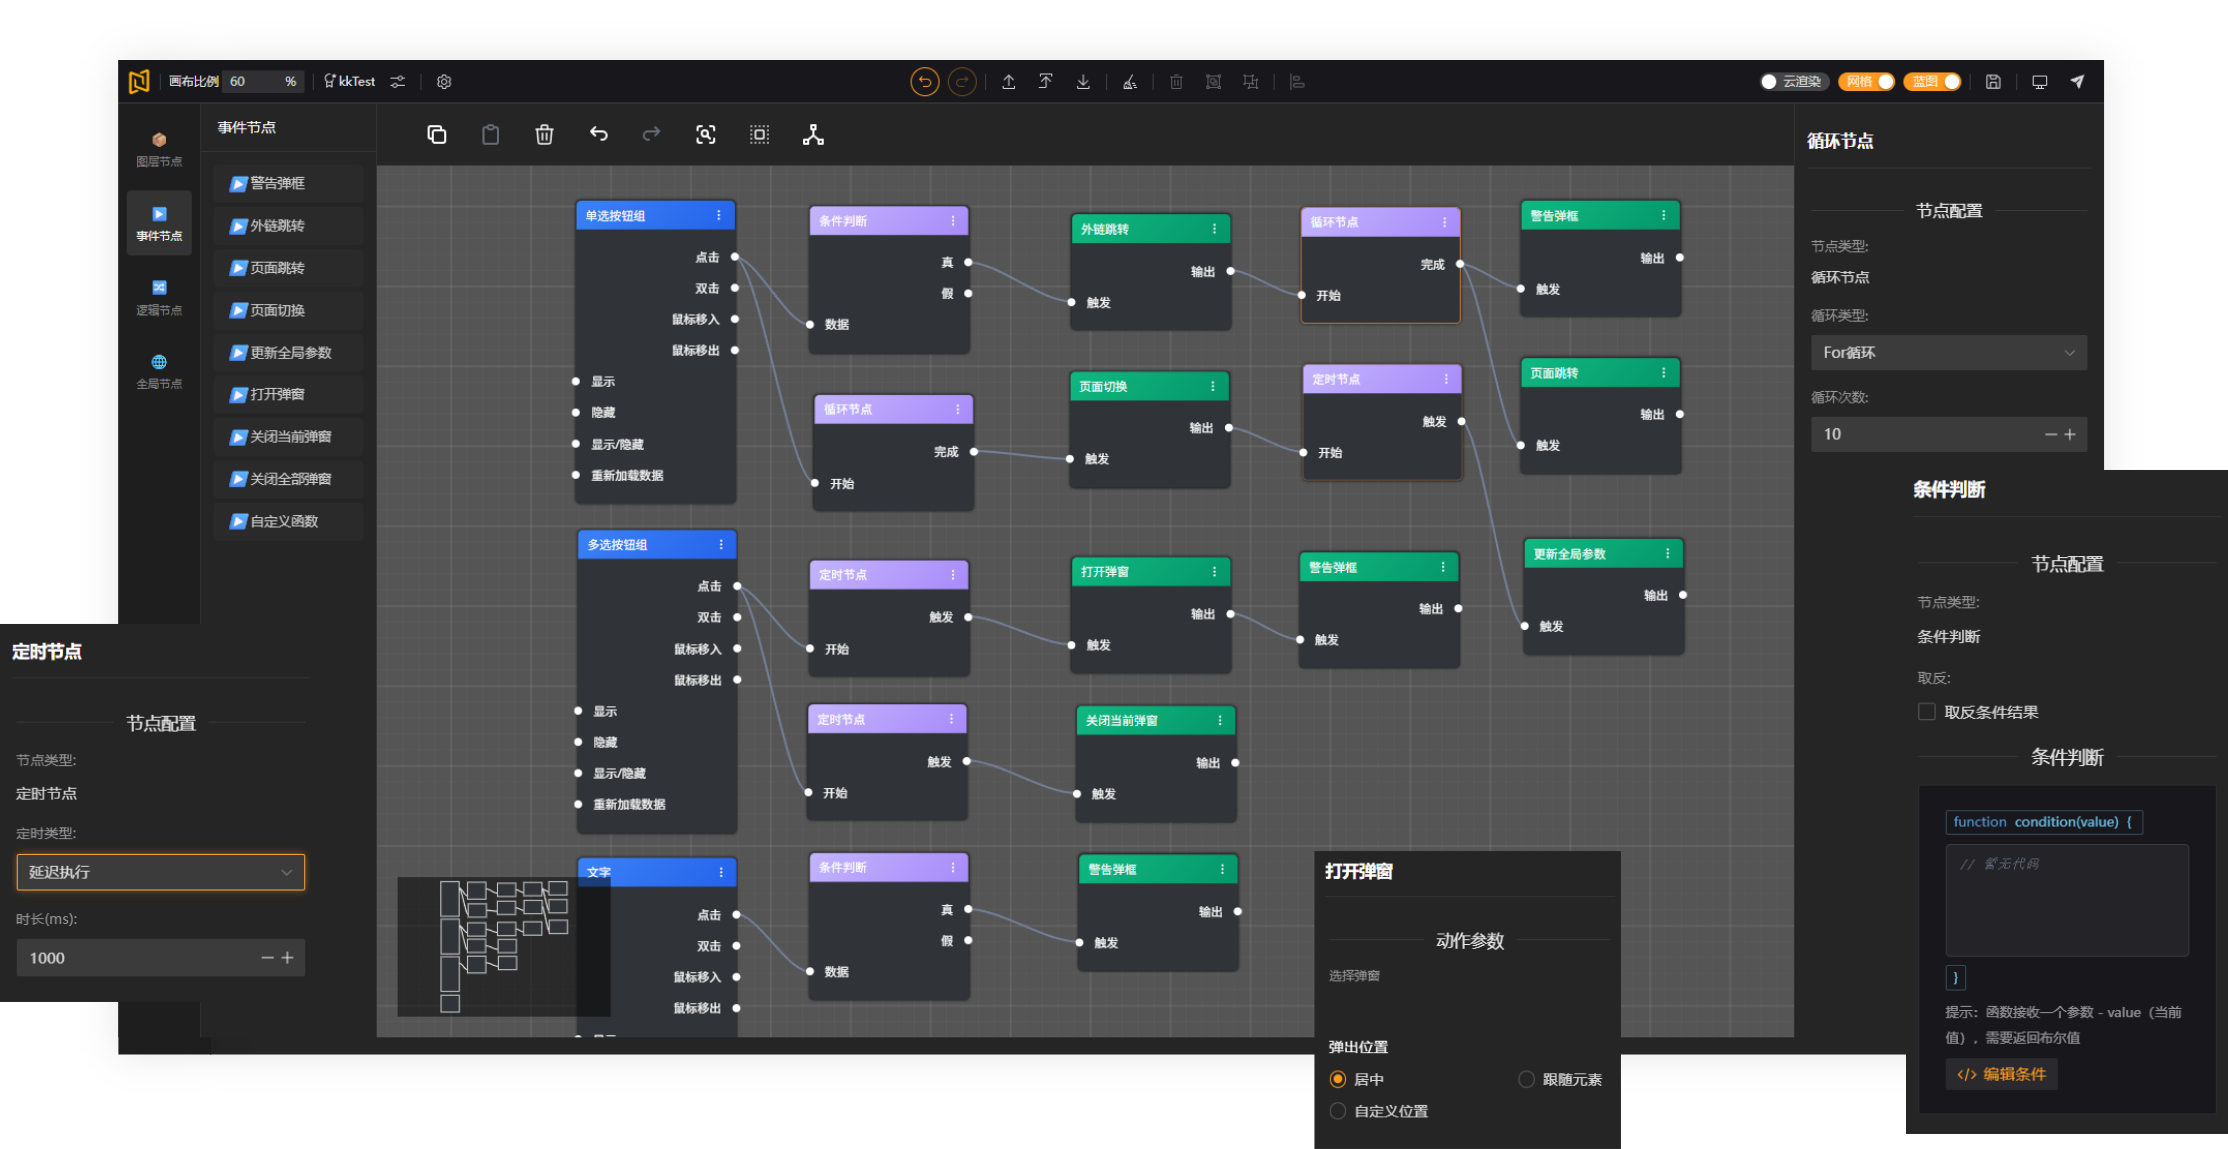The height and width of the screenshot is (1149, 2228).
Task: Click the trash icon in canvas toolbar
Action: pyautogui.click(x=544, y=135)
